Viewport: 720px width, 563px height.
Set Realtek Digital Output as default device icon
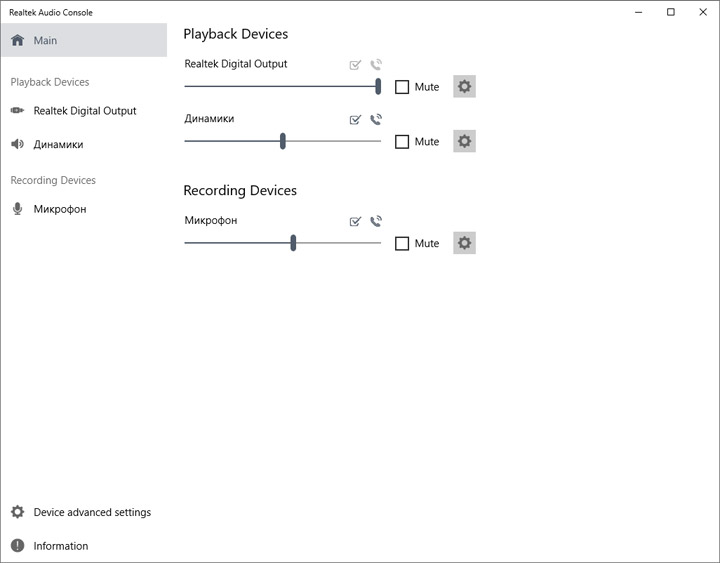(x=355, y=65)
